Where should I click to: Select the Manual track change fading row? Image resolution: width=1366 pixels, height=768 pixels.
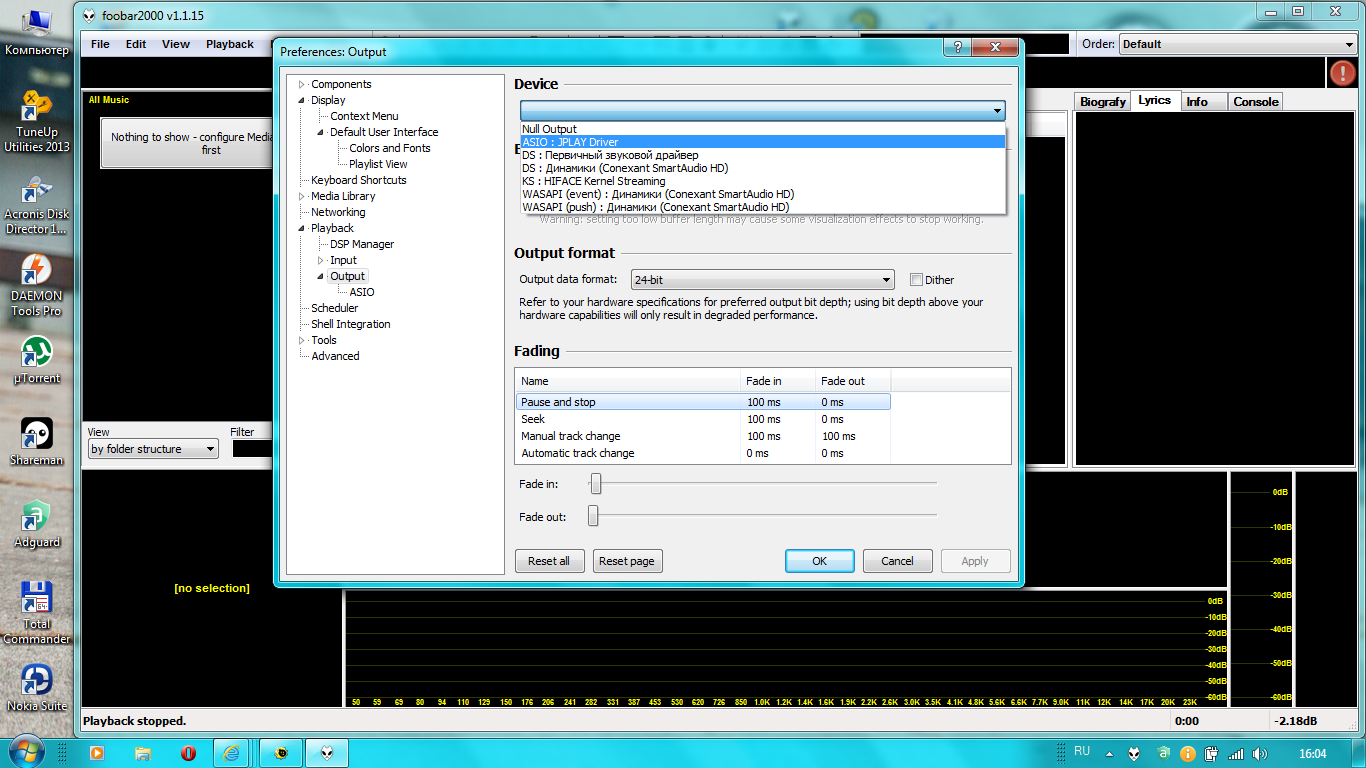click(x=570, y=436)
